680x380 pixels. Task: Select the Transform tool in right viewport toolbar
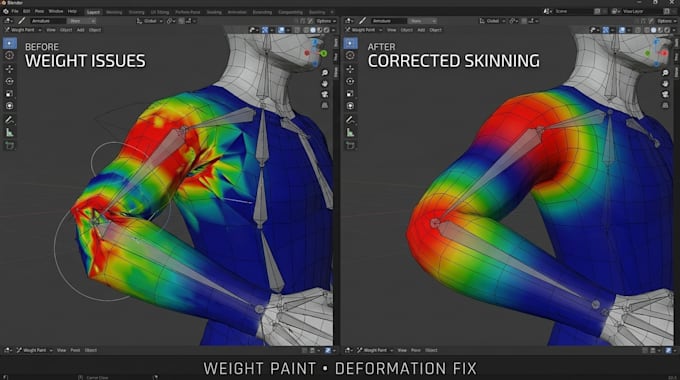click(x=350, y=106)
